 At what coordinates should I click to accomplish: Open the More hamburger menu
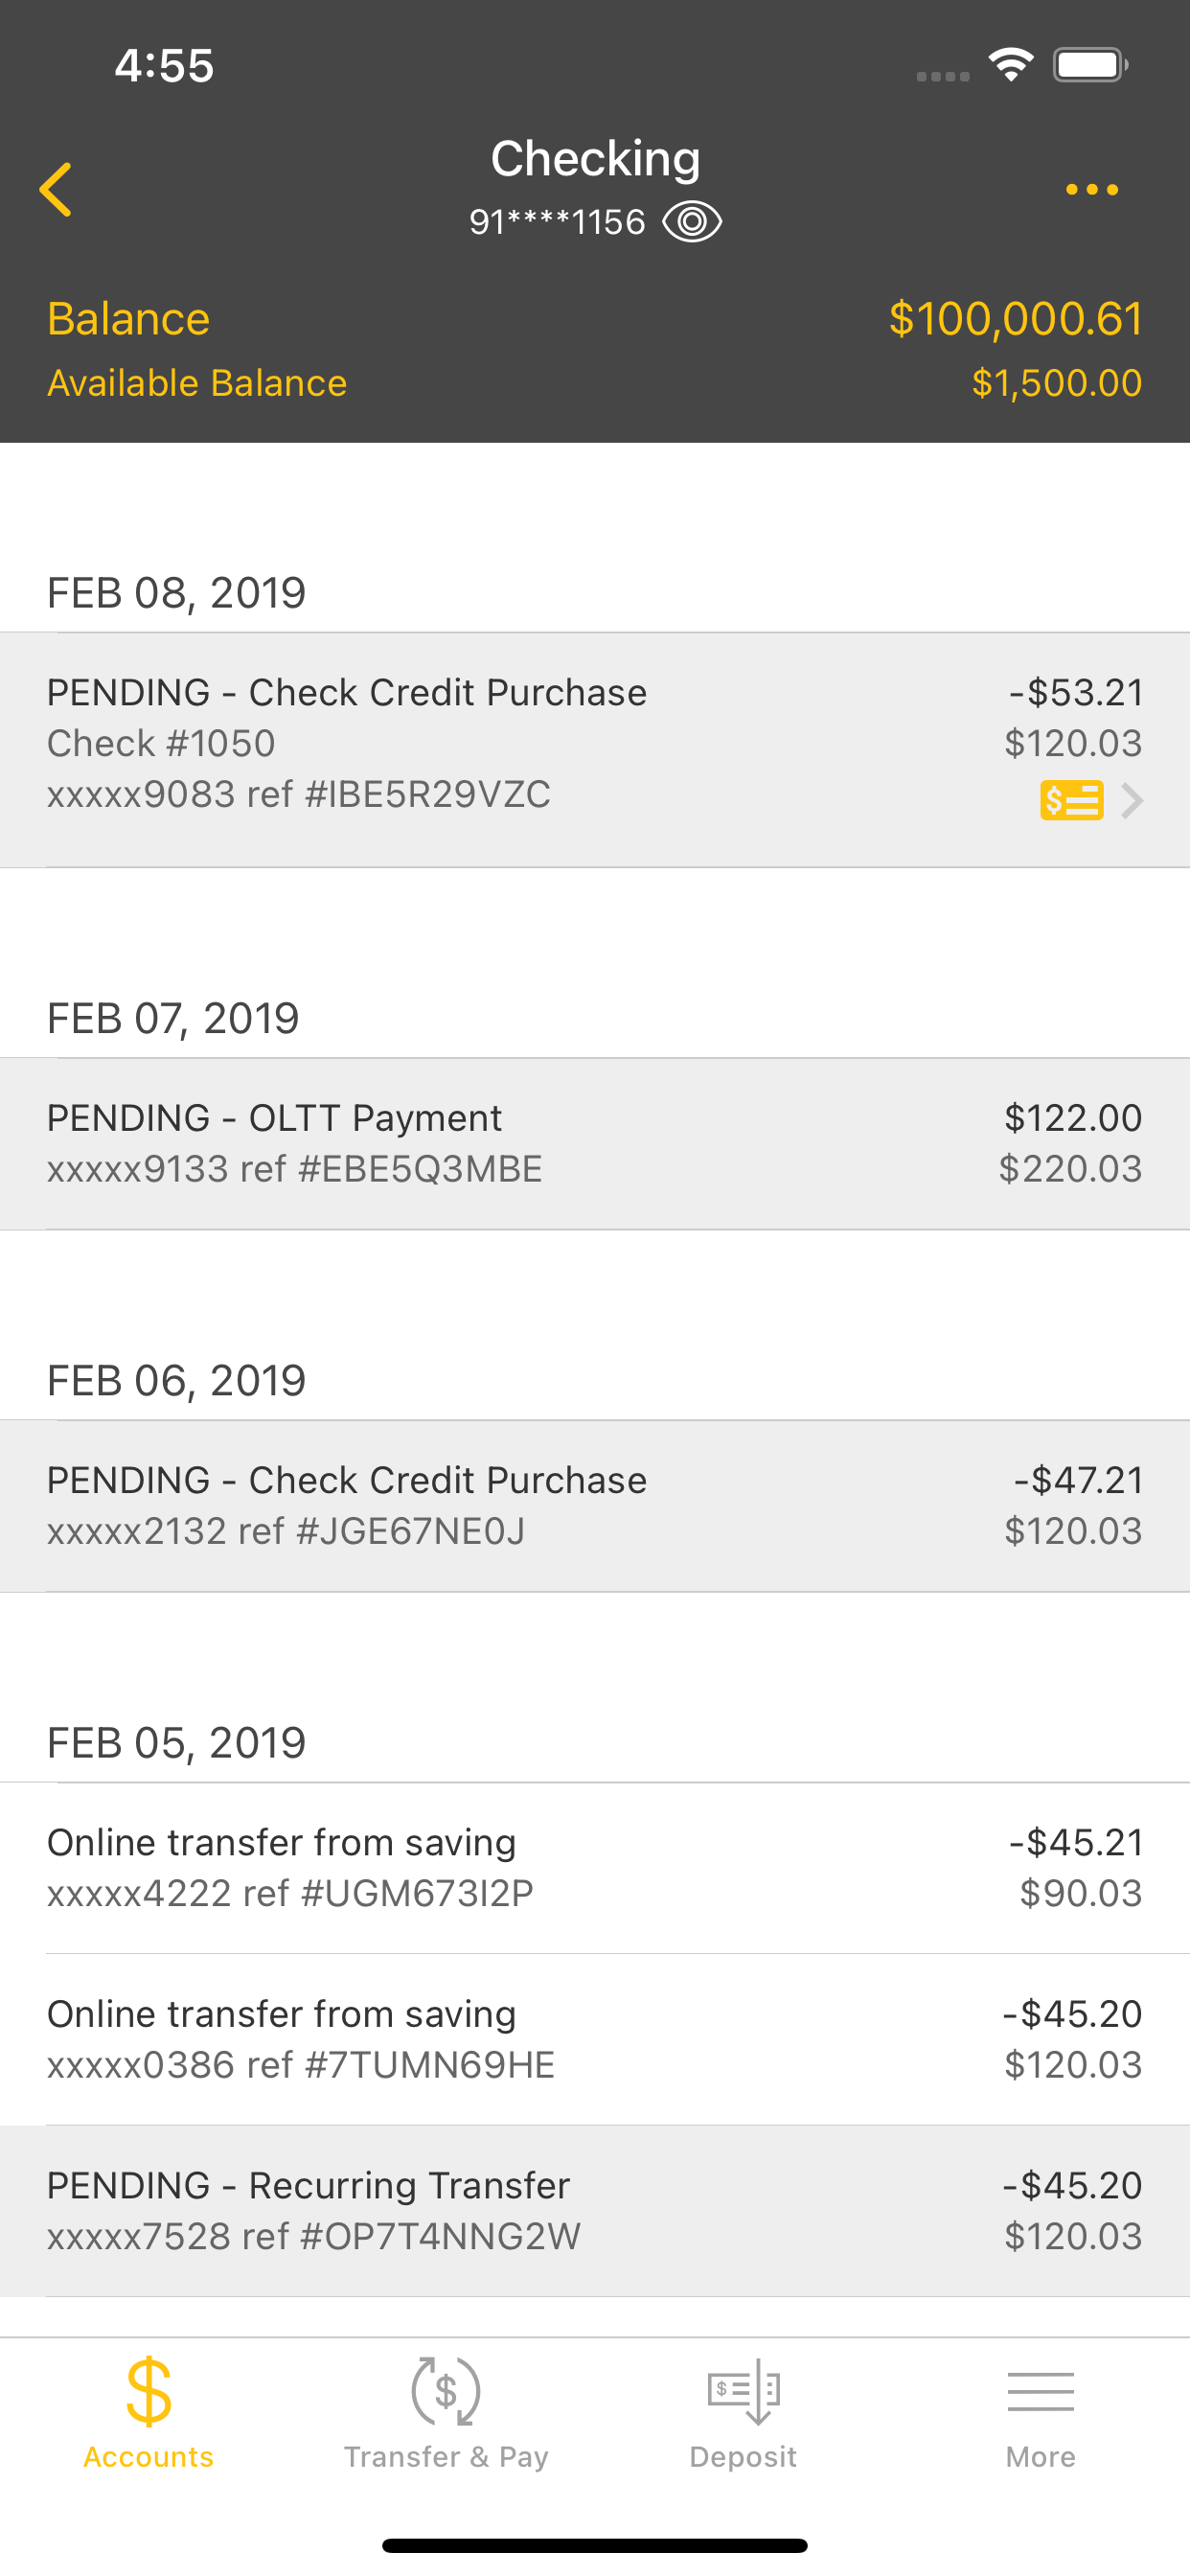pyautogui.click(x=1040, y=2413)
